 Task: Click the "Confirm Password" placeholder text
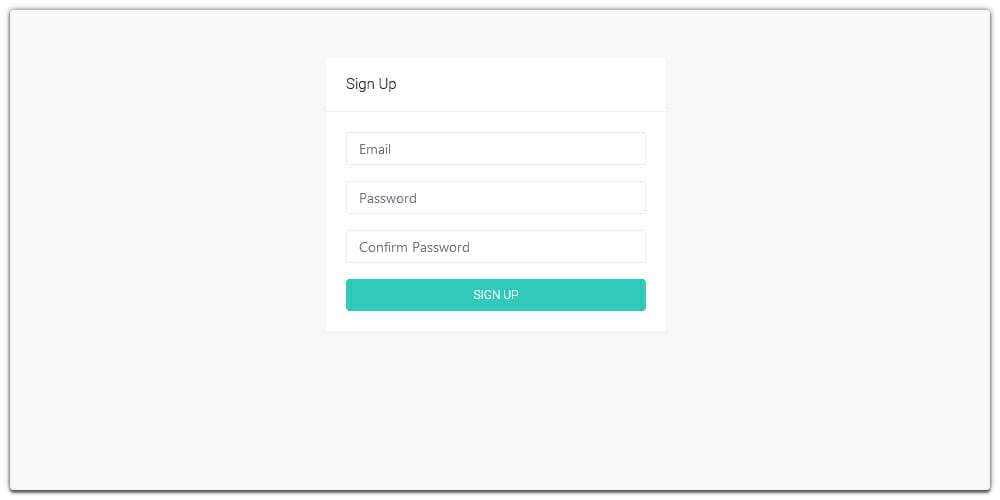pos(414,247)
